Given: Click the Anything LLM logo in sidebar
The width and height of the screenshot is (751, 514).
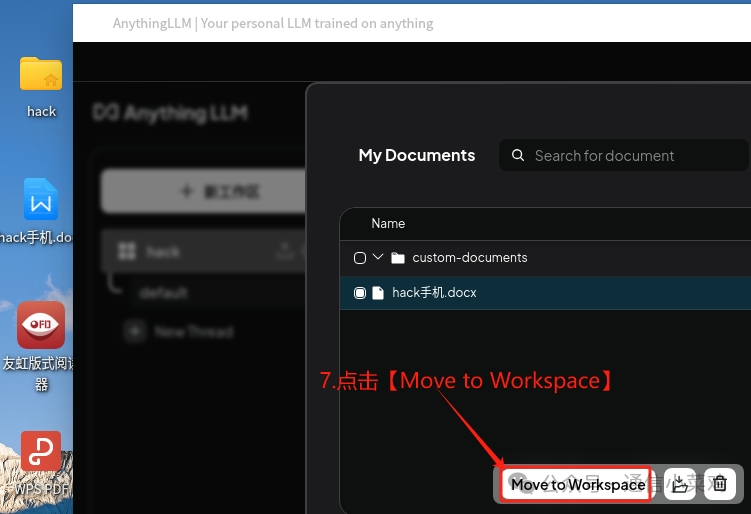Looking at the screenshot, I should pos(171,113).
